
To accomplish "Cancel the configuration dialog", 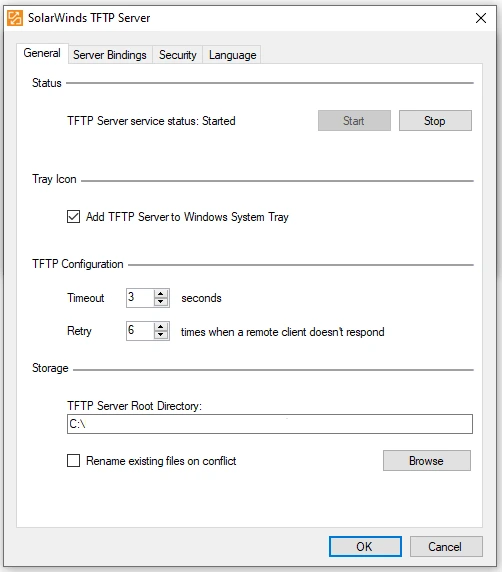I will (x=446, y=546).
